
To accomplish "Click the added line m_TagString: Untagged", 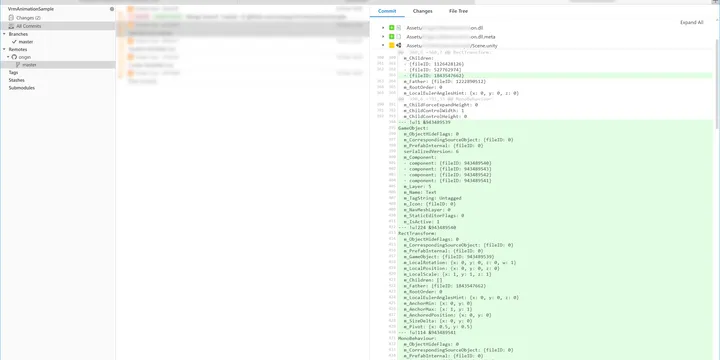I will 433,198.
